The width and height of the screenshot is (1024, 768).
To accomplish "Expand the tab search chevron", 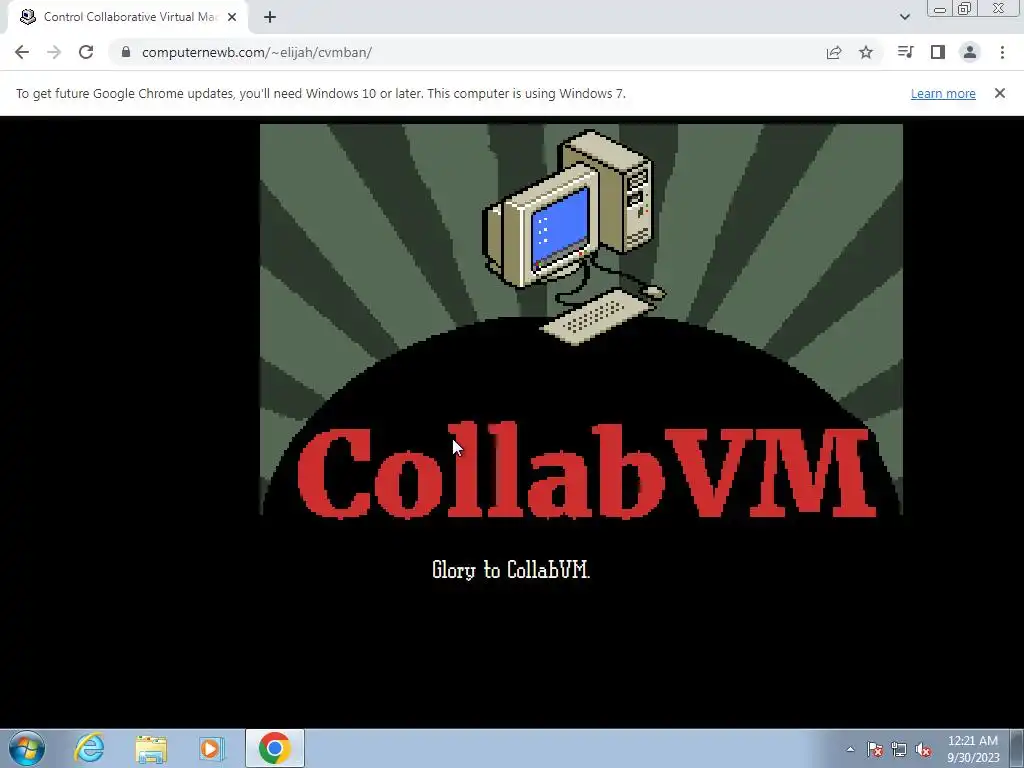I will click(904, 17).
